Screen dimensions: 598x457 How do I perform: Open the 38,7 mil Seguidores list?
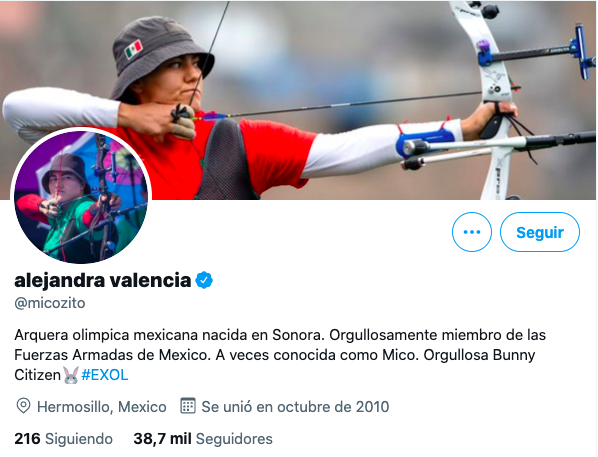click(x=203, y=439)
